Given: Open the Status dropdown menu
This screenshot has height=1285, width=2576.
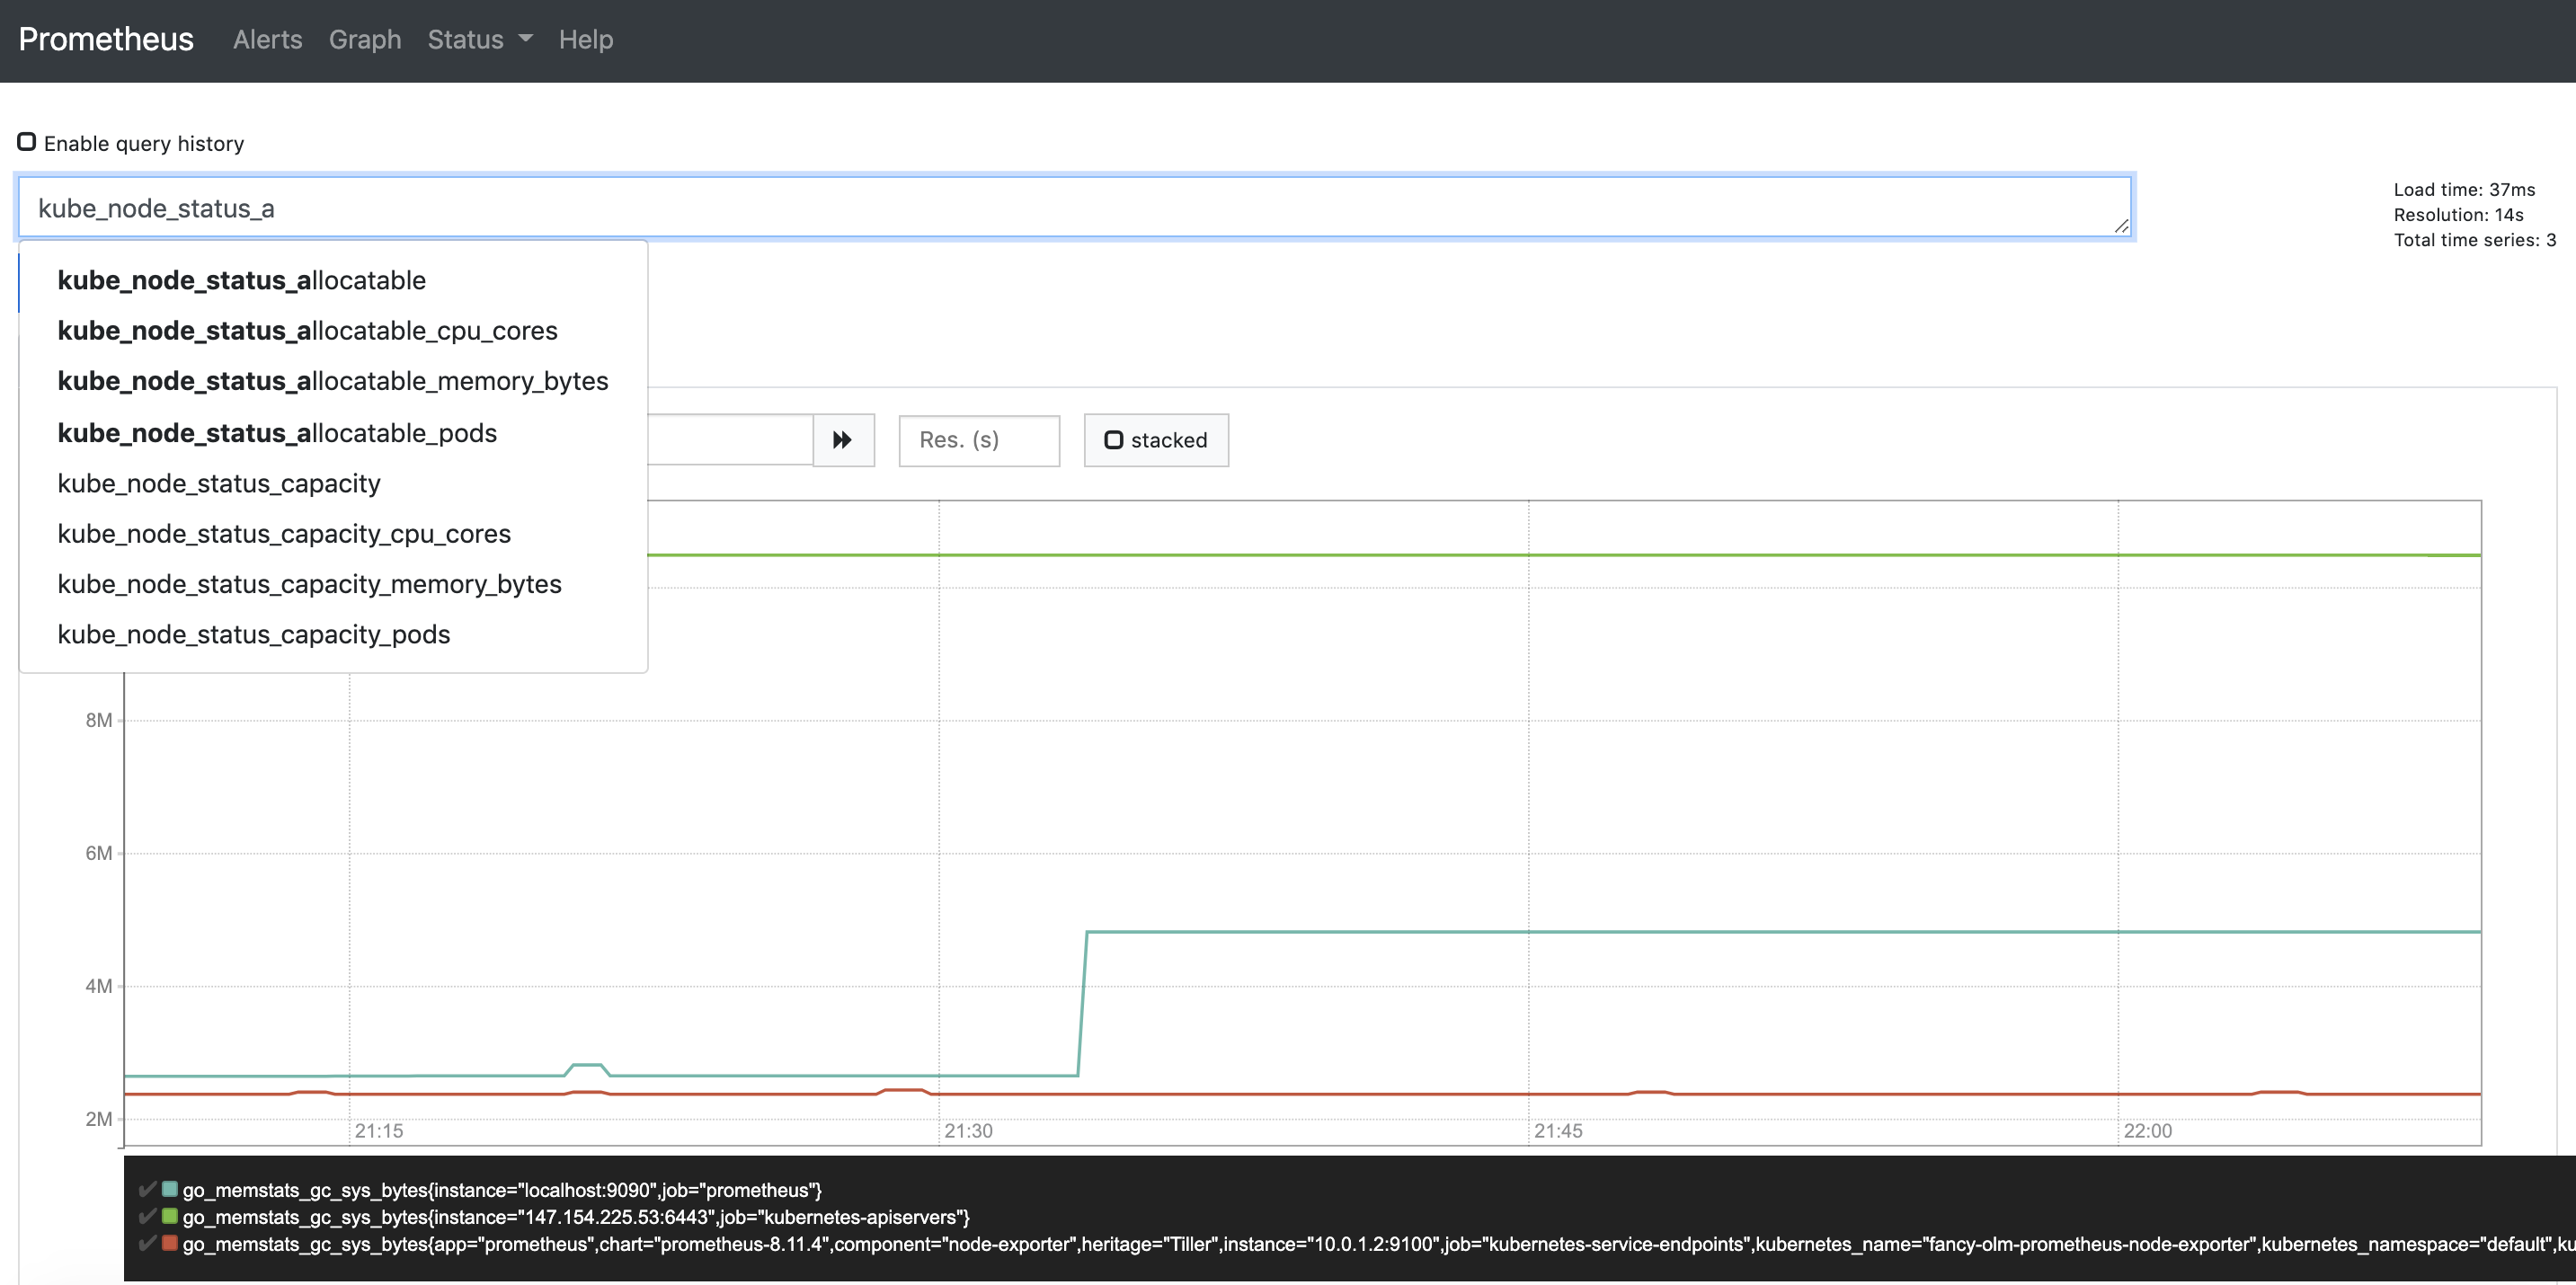Looking at the screenshot, I should click(x=479, y=39).
